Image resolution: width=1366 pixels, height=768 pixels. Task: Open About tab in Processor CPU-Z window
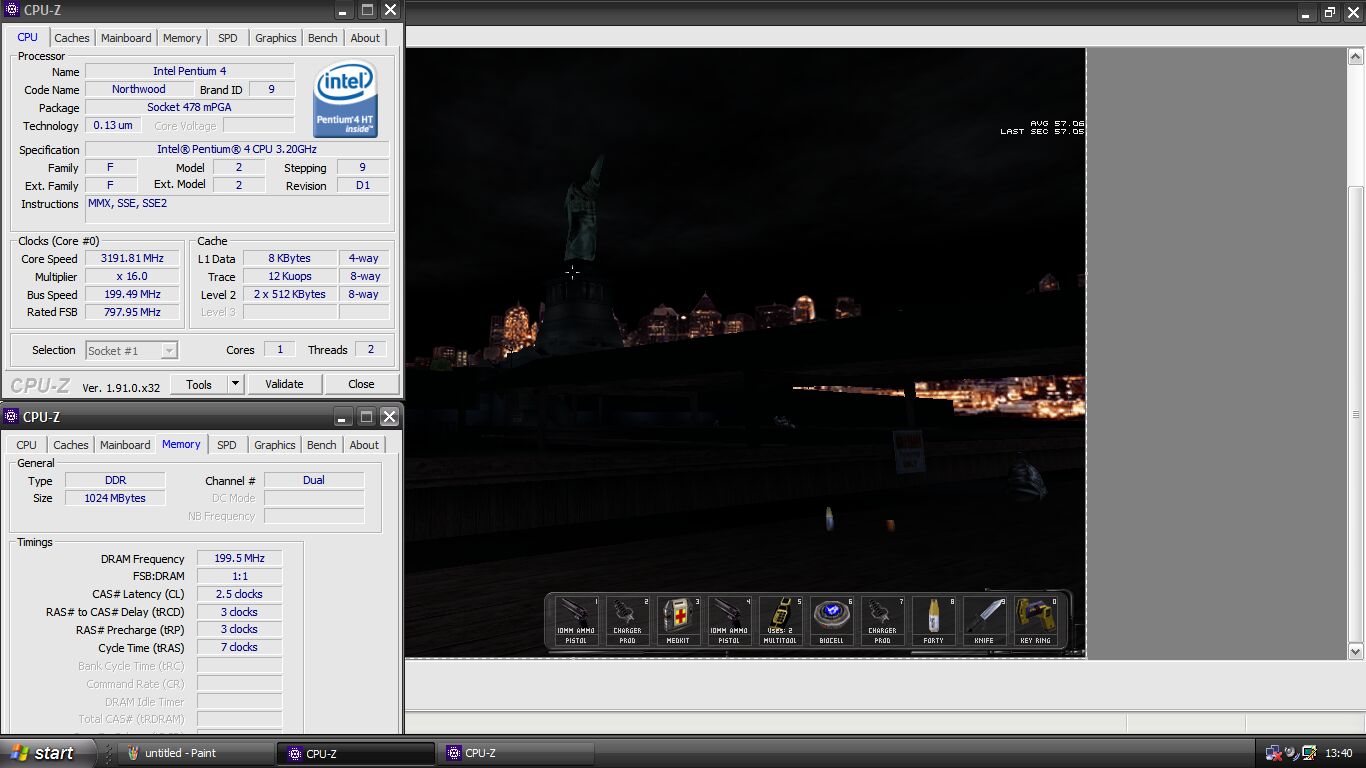pos(365,38)
